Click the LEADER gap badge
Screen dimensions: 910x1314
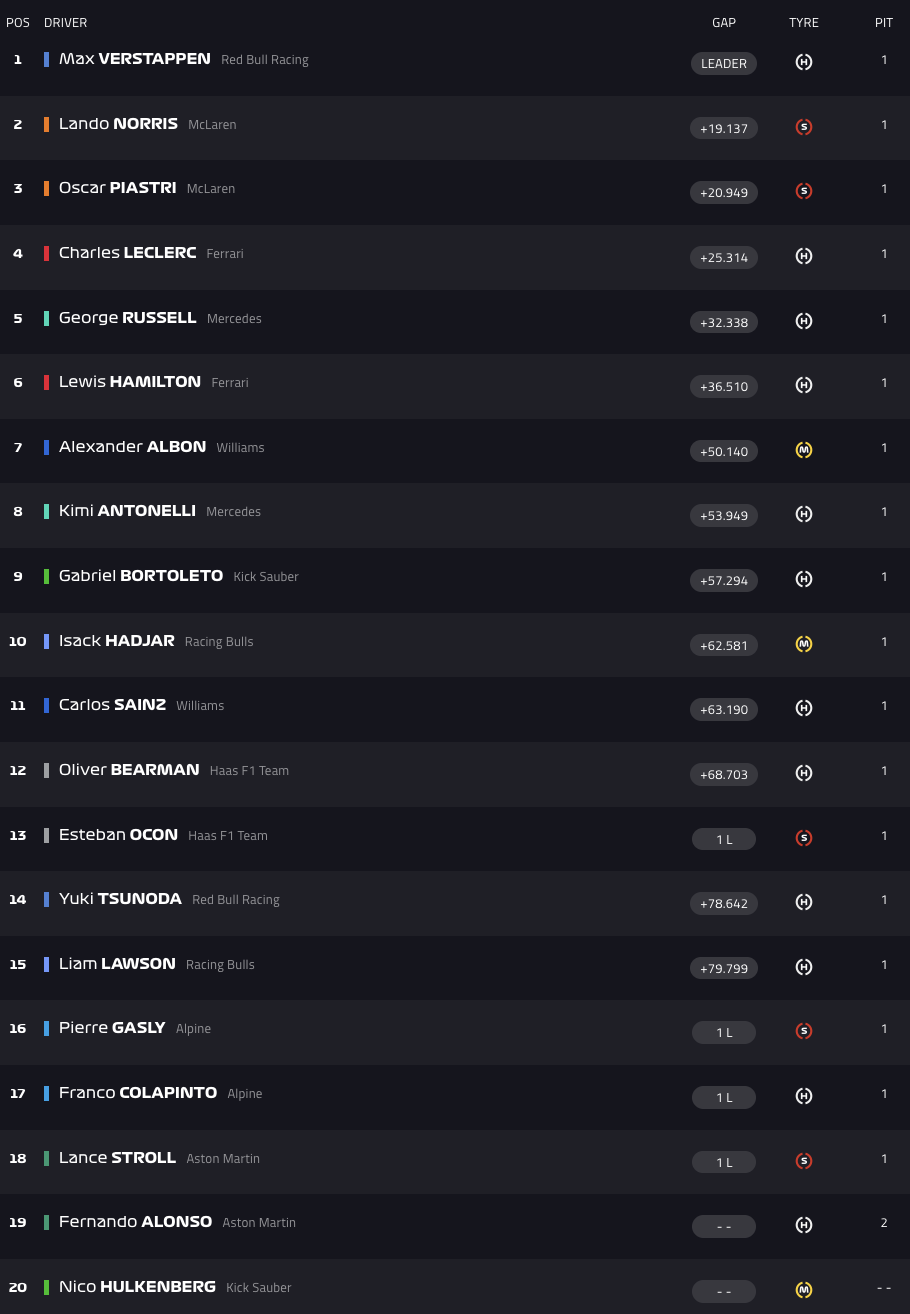(x=724, y=64)
